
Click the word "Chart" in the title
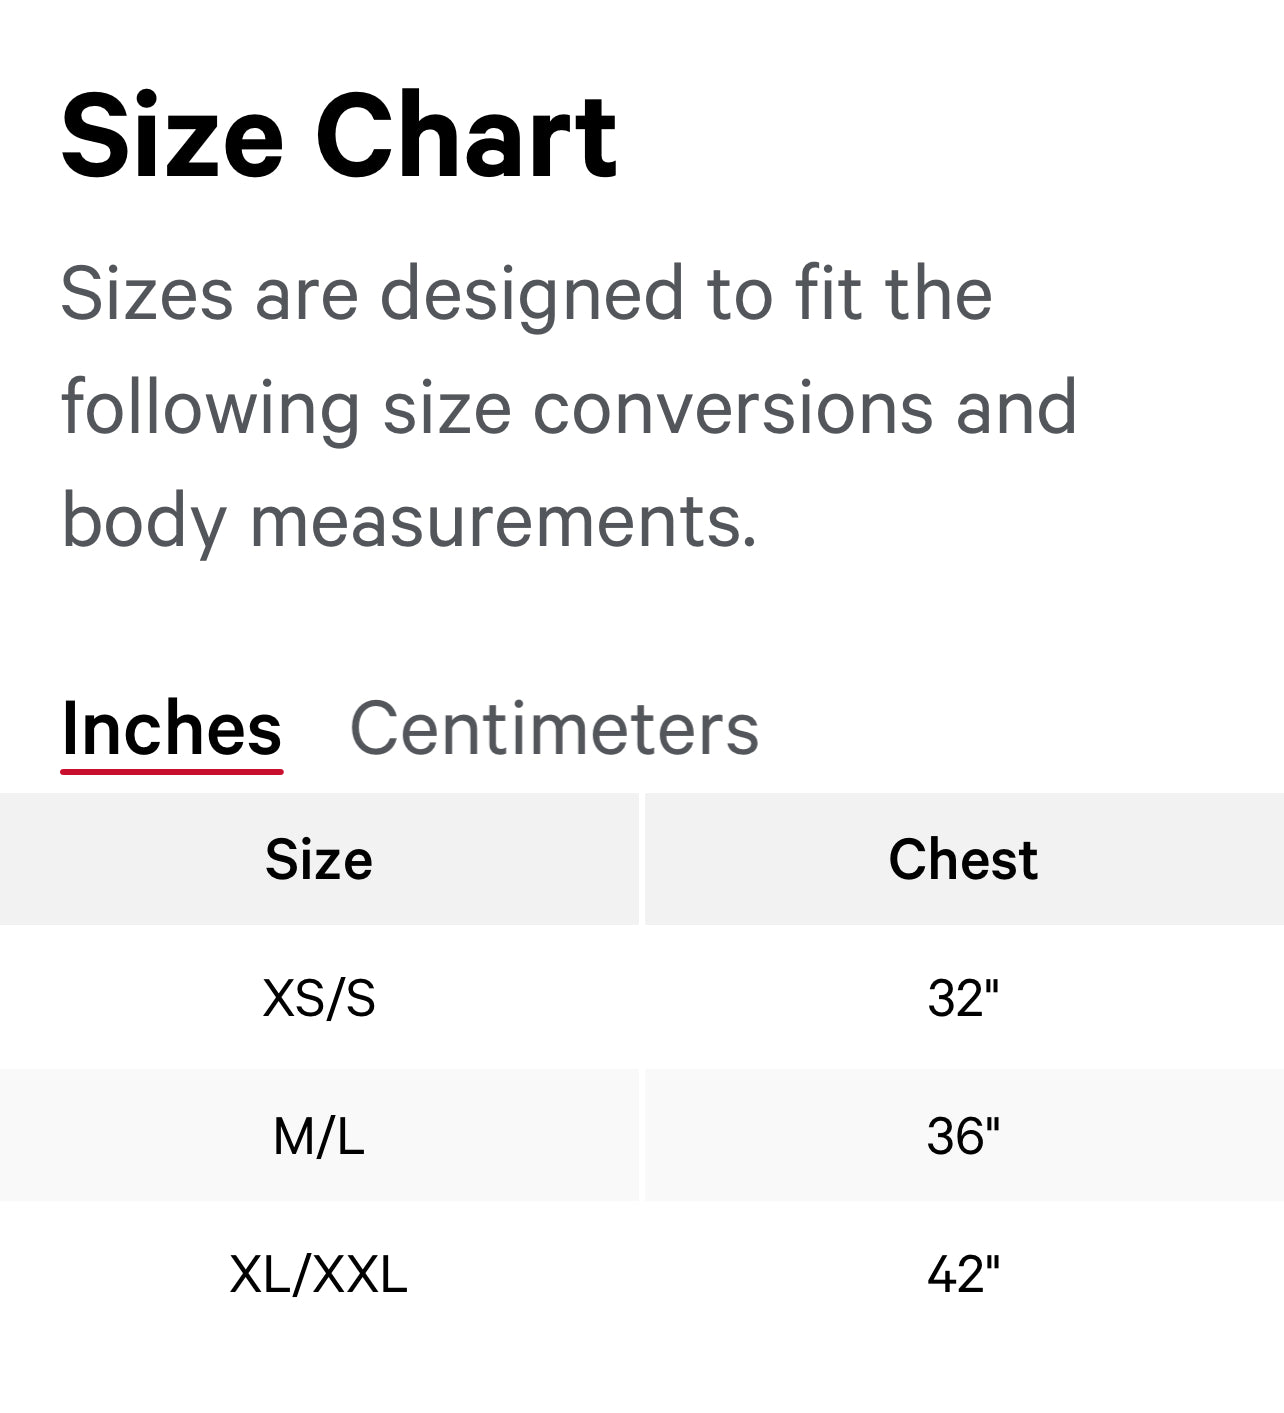point(466,136)
